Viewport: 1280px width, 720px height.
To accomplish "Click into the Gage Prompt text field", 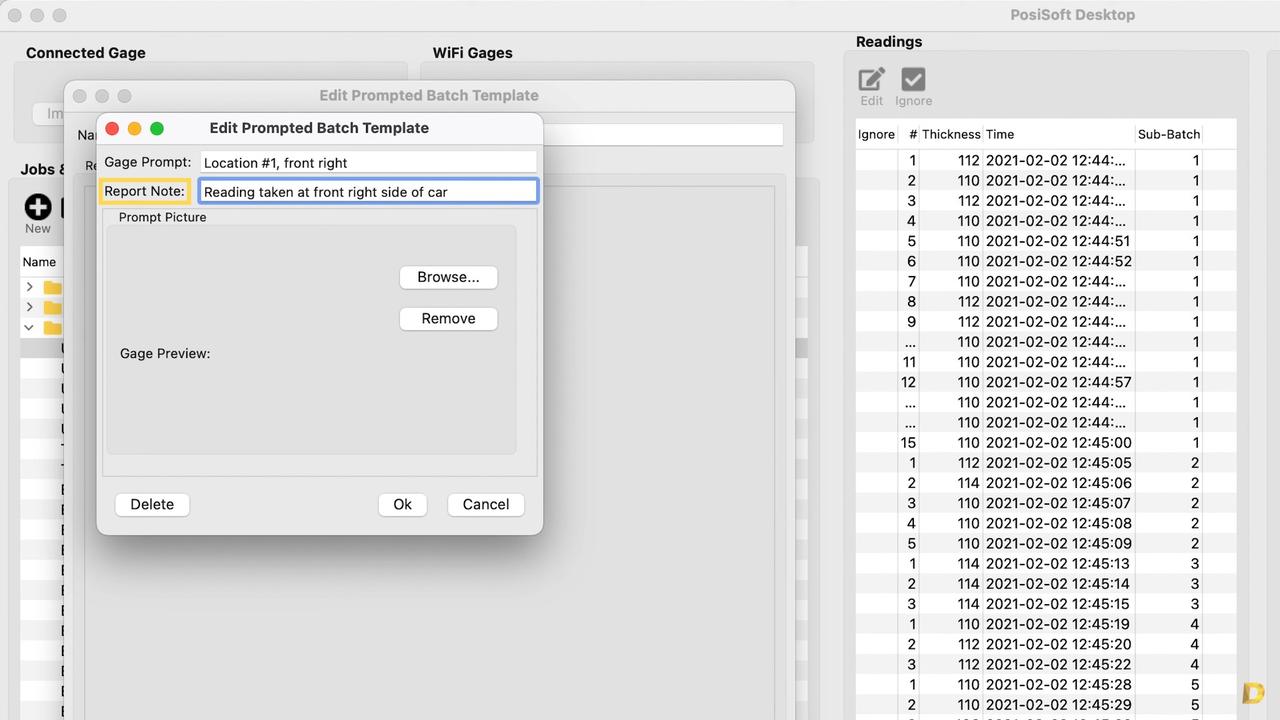I will click(x=368, y=162).
